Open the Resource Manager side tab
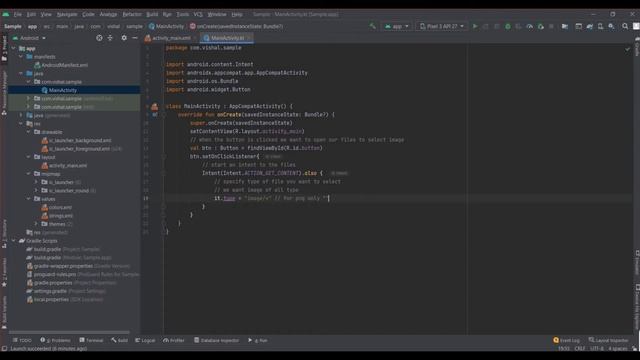The height and width of the screenshot is (360, 640). coord(4,93)
